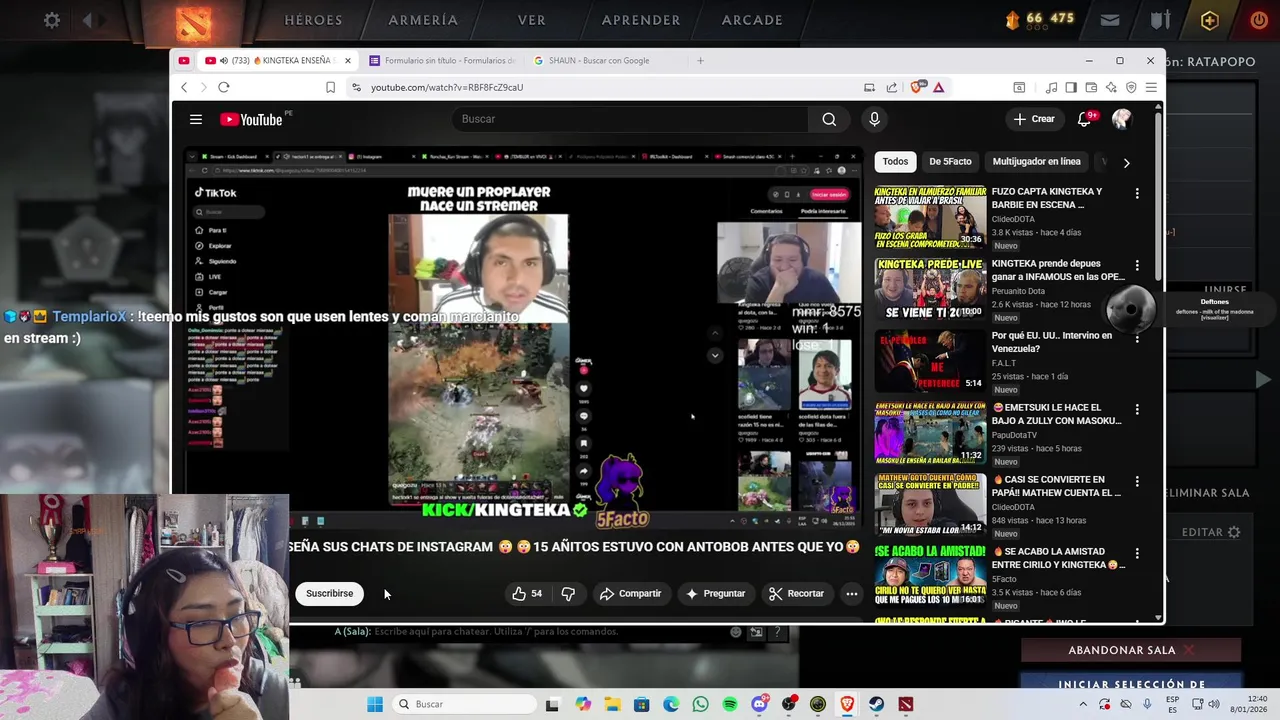Open the YouTube account avatar menu

coord(1121,119)
